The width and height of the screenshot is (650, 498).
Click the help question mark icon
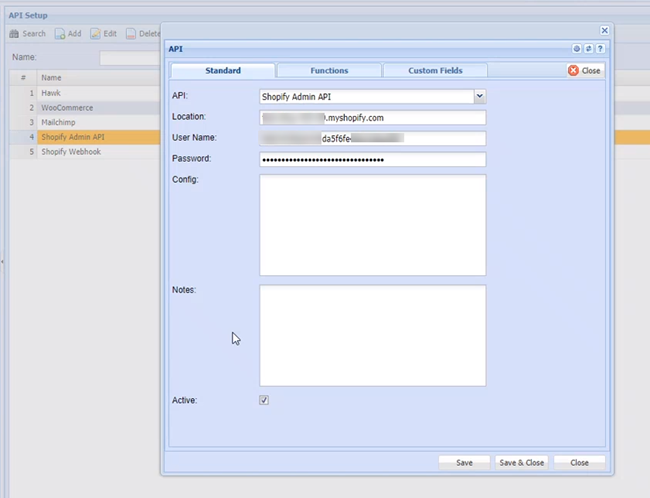(x=599, y=48)
